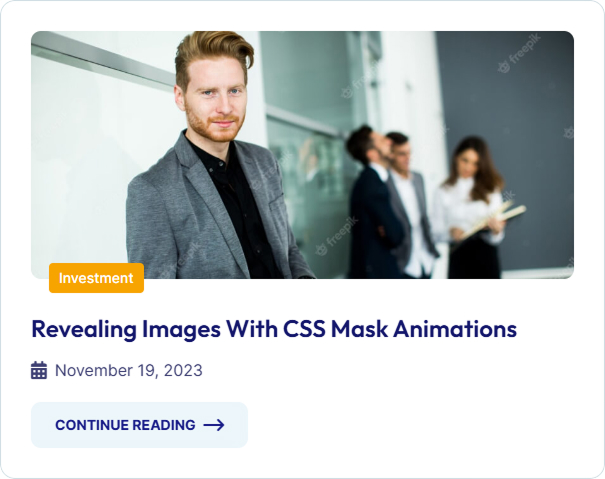
Task: Click the red-haired man's face in the photo
Action: [x=217, y=102]
